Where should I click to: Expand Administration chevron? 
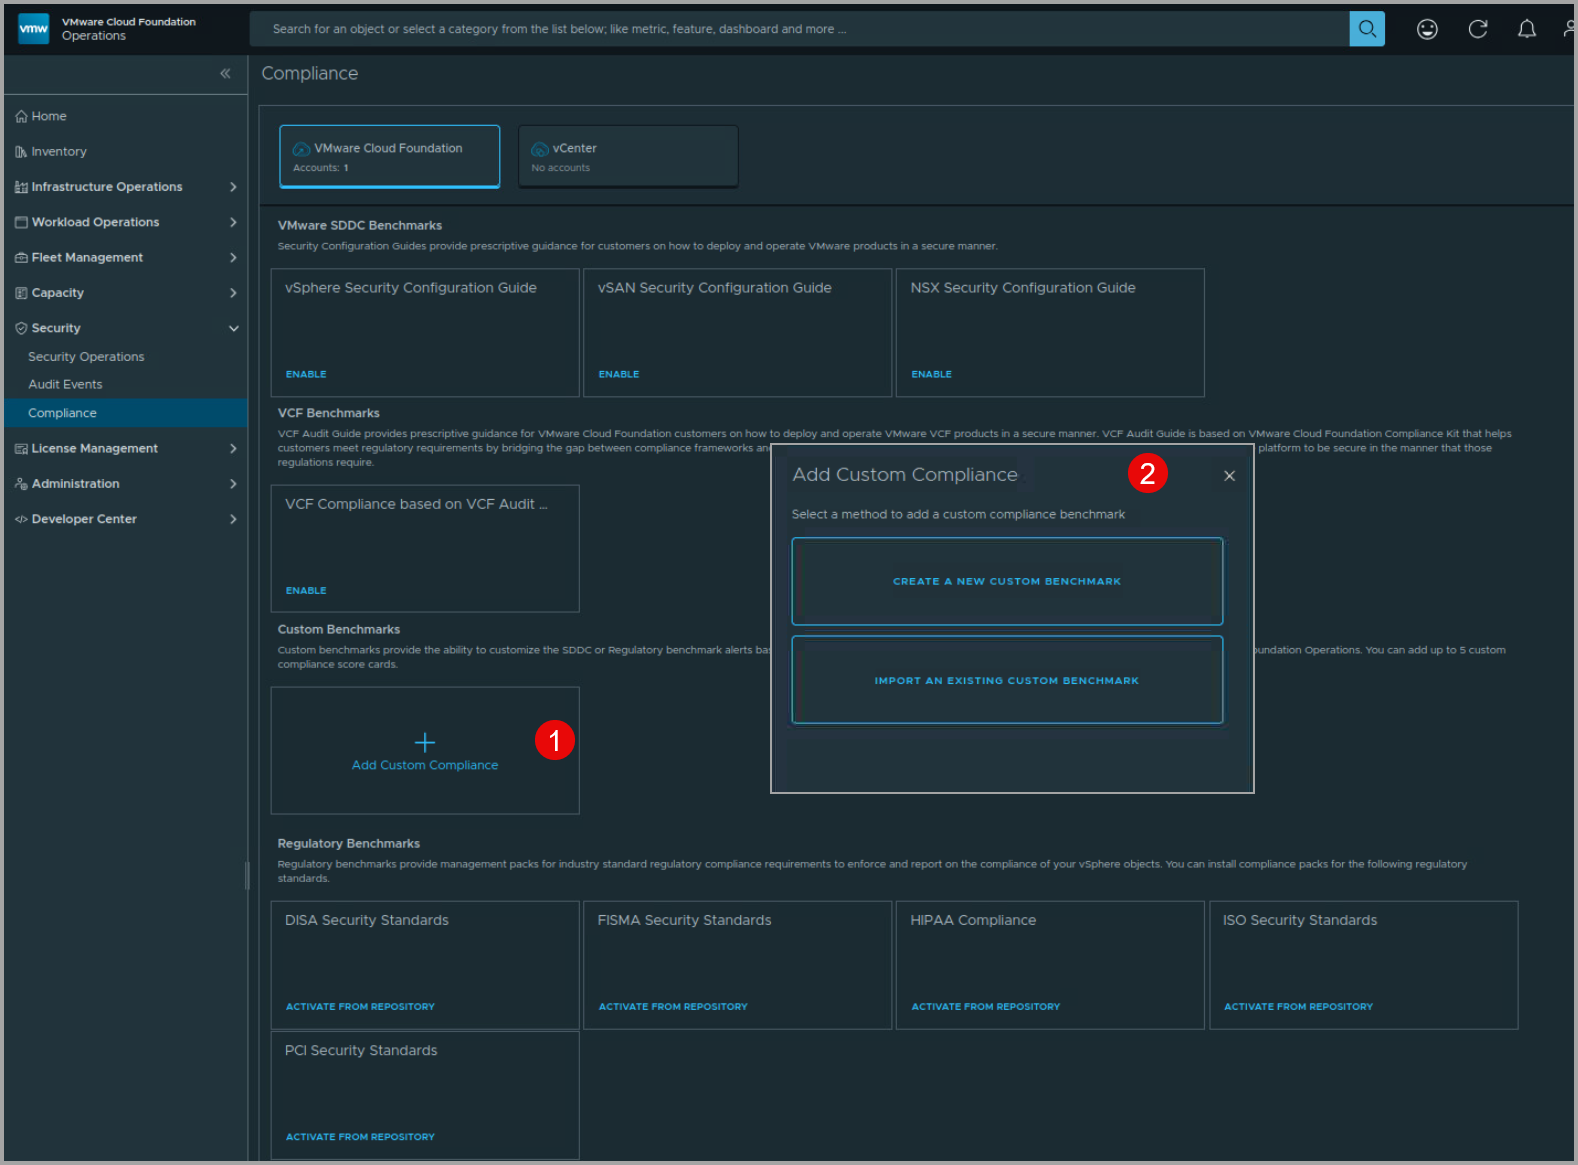[233, 484]
